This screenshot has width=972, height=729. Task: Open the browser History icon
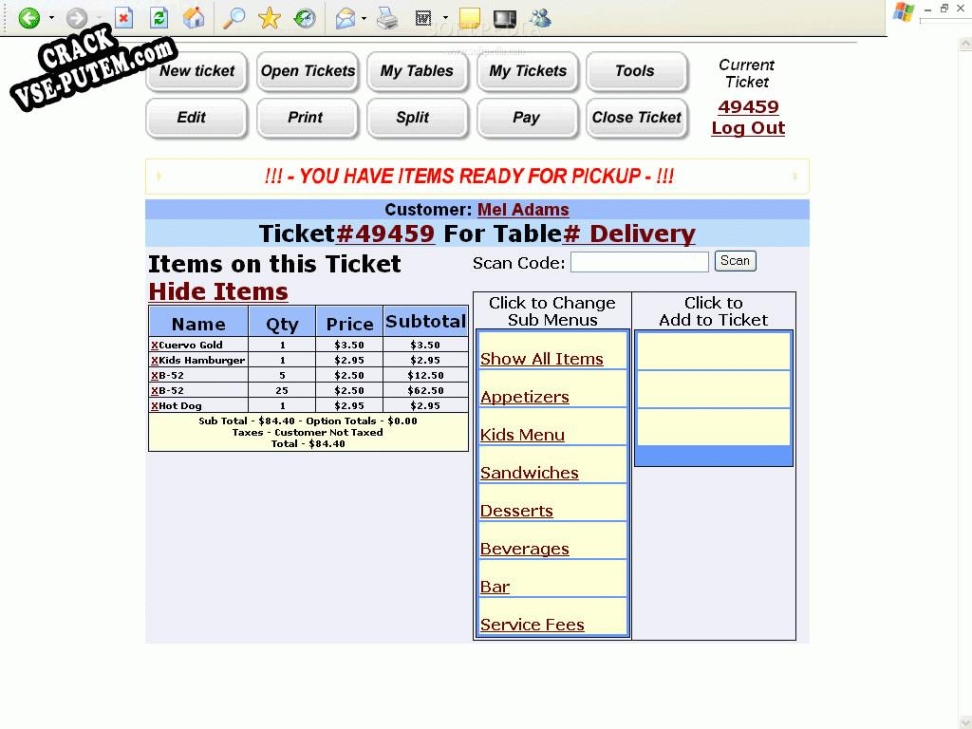(305, 18)
